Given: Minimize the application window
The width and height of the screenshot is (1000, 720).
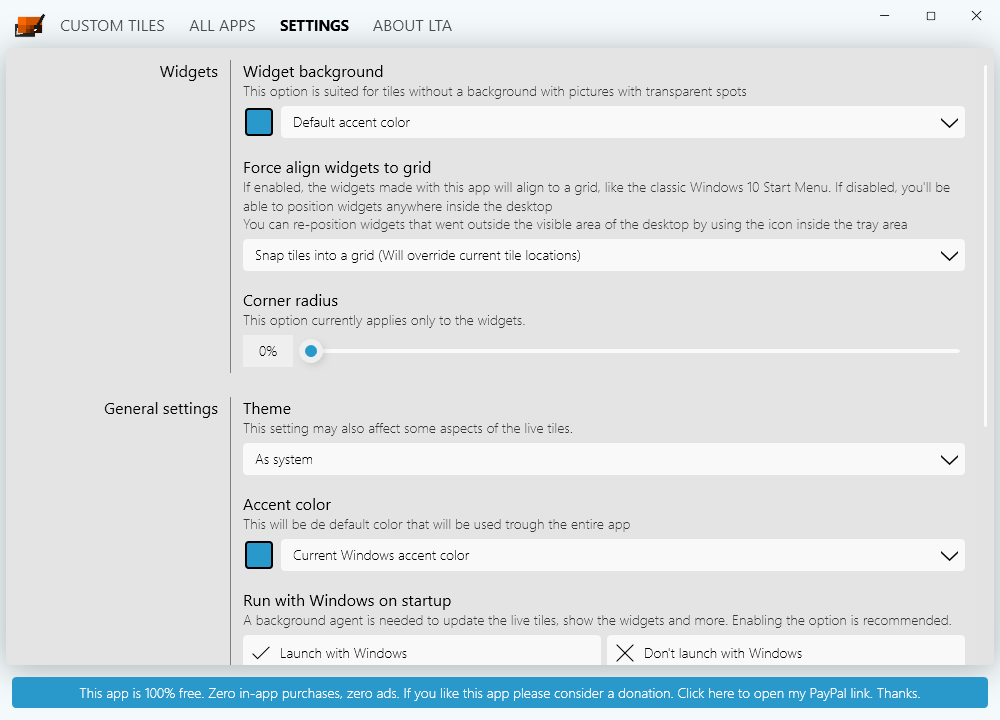Looking at the screenshot, I should coord(885,16).
